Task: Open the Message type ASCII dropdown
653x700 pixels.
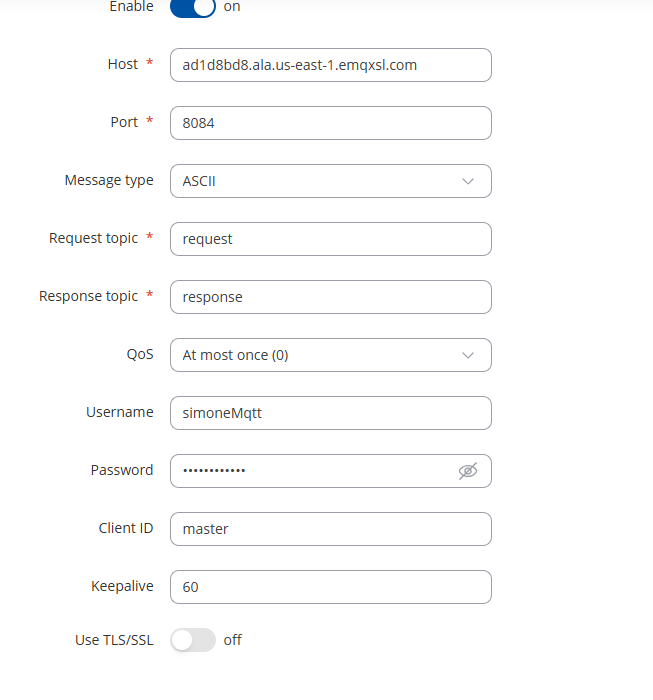Action: click(x=331, y=181)
